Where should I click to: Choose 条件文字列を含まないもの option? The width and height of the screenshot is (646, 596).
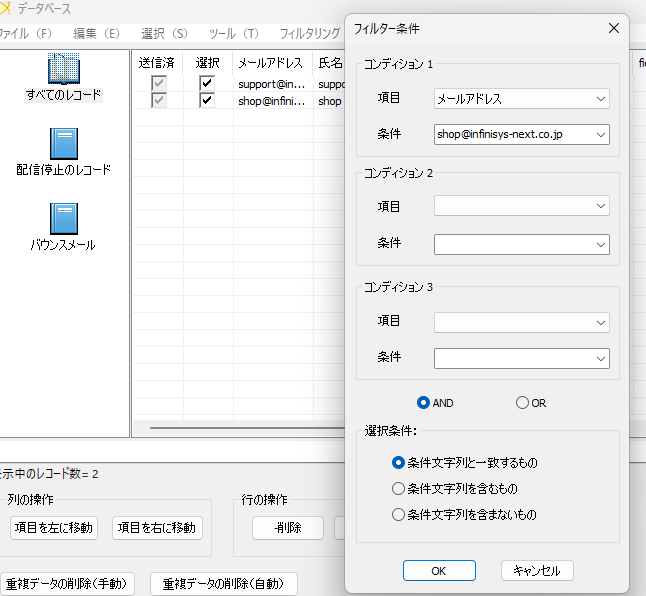(398, 514)
